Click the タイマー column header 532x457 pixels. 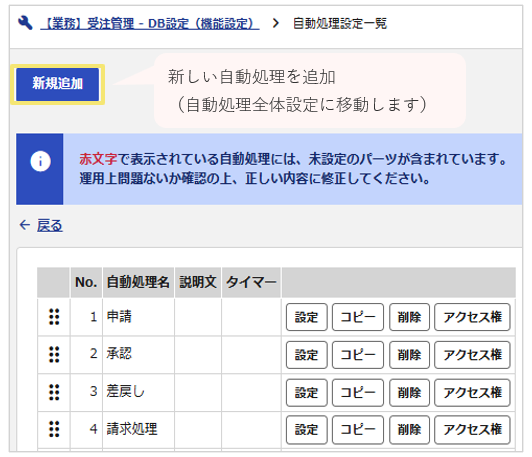pyautogui.click(x=251, y=282)
